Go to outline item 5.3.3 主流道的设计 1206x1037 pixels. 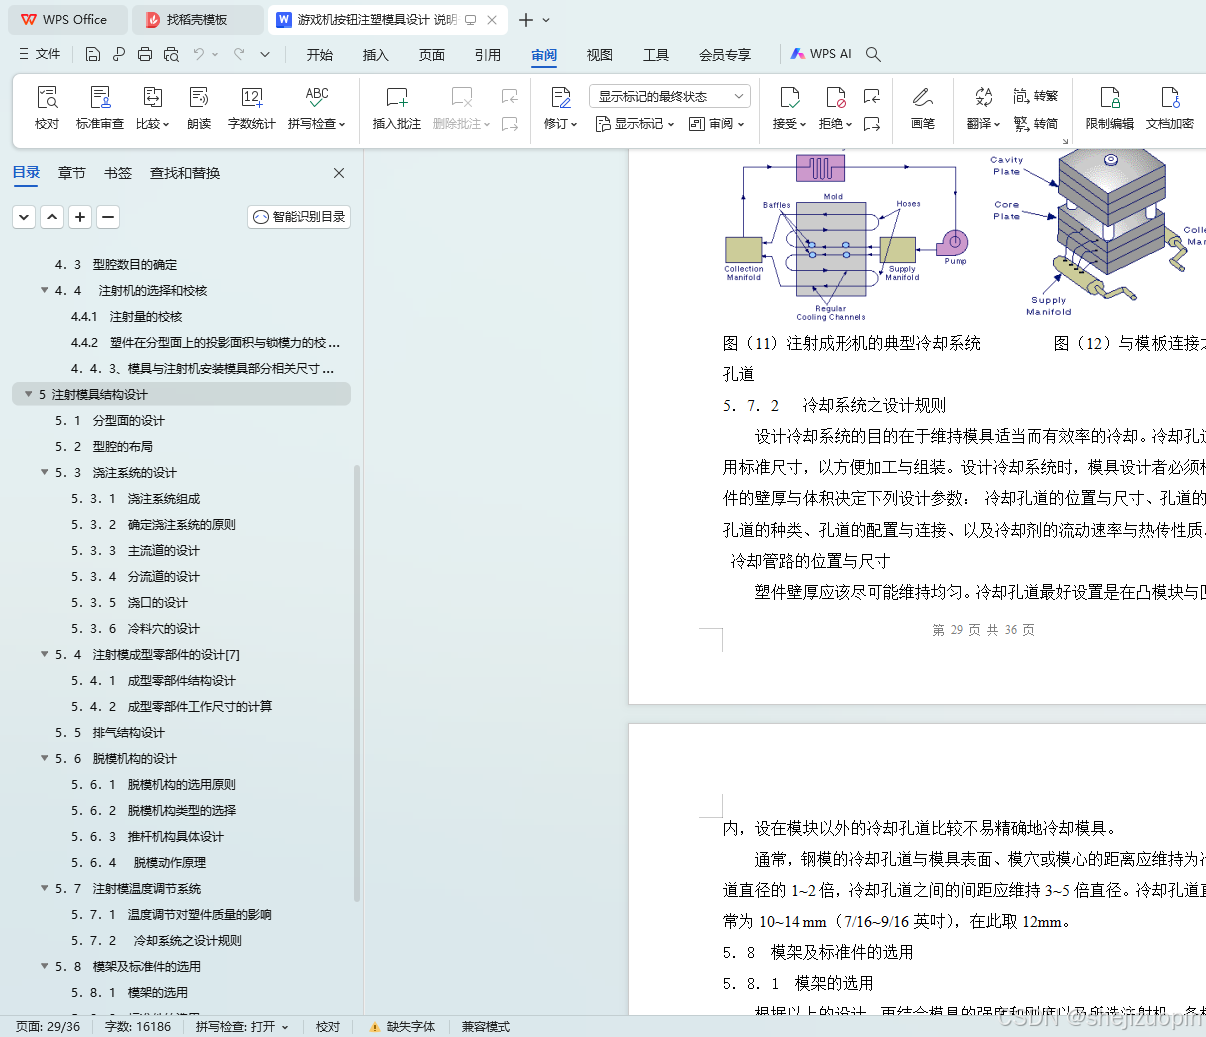point(135,550)
